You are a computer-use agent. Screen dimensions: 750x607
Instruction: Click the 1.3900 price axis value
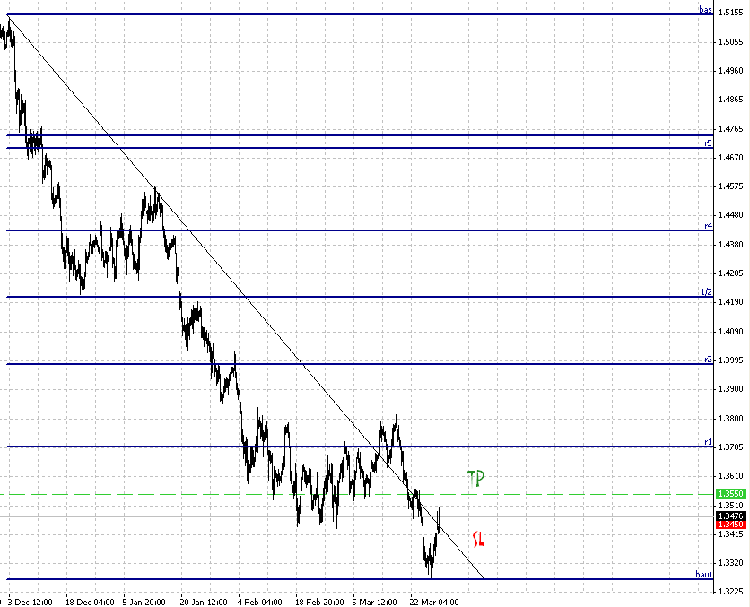coord(731,389)
